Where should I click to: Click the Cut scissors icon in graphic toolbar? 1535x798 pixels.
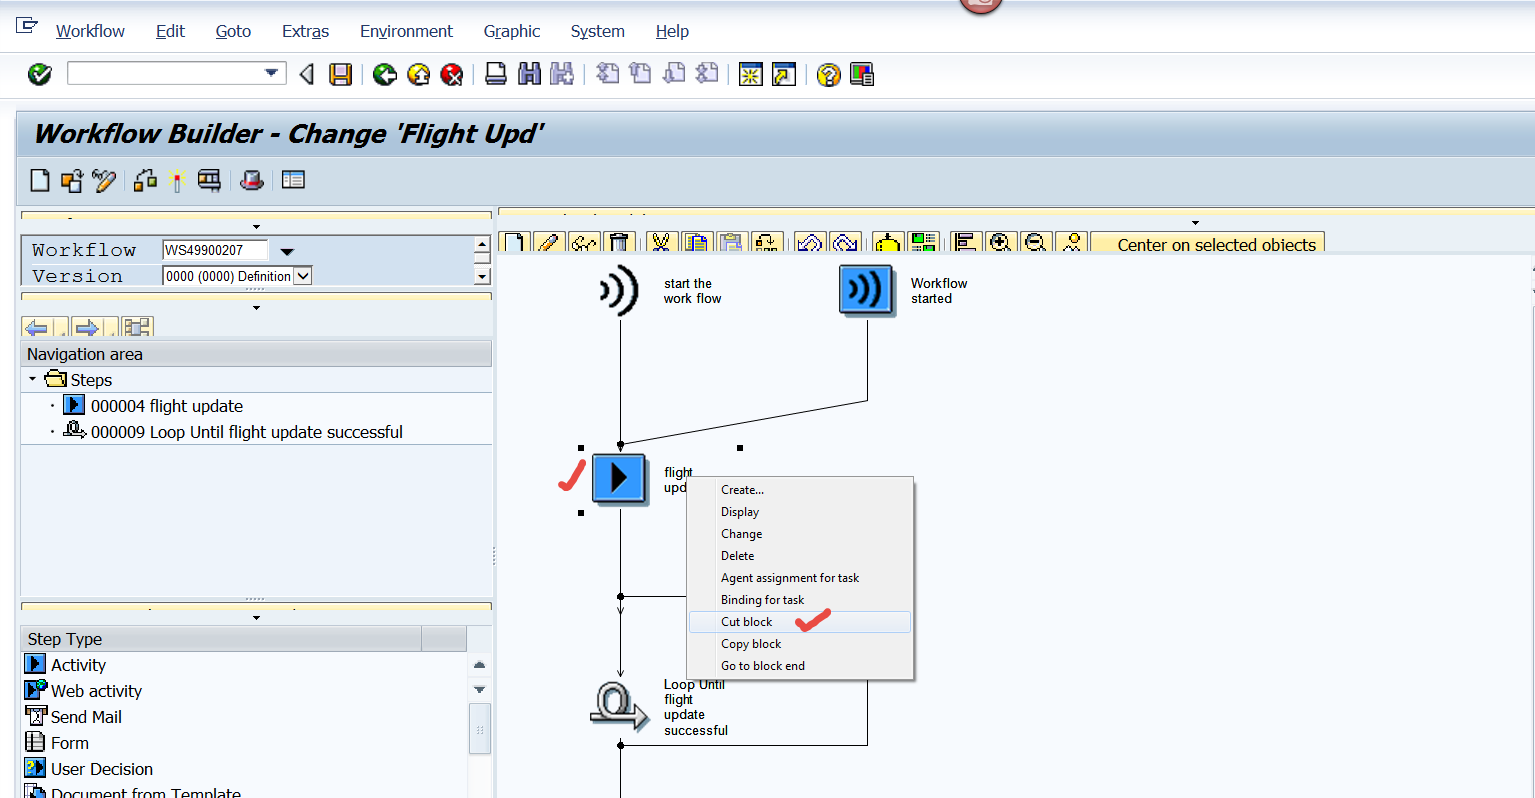click(662, 243)
